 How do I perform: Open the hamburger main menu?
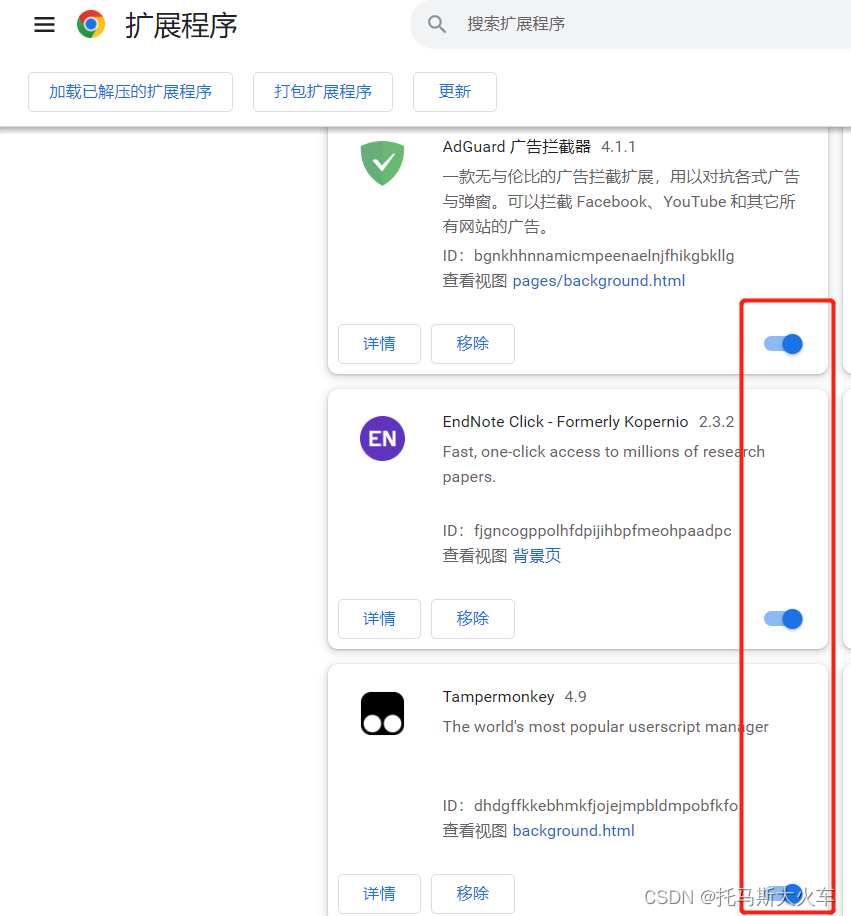tap(44, 25)
